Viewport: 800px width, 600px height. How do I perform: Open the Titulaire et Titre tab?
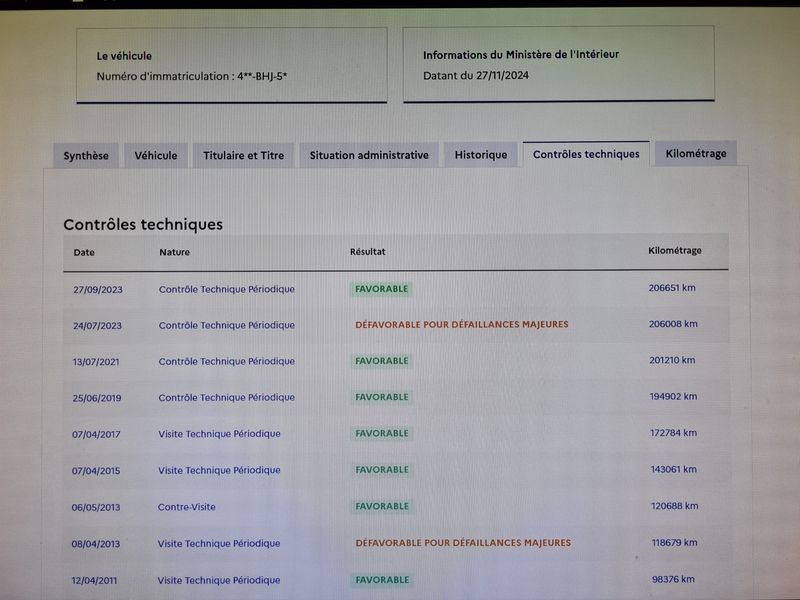243,155
